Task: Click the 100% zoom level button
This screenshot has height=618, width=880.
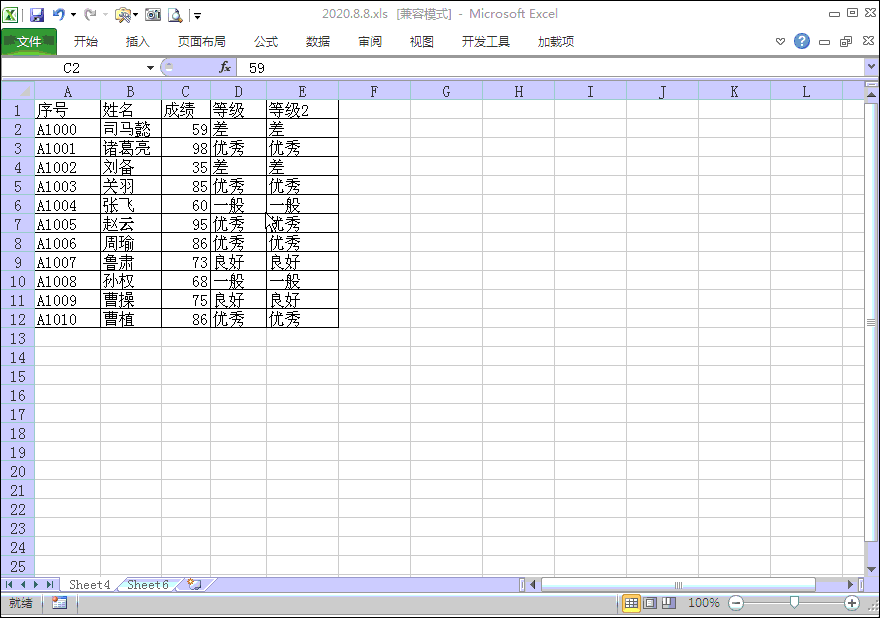Action: [x=704, y=603]
